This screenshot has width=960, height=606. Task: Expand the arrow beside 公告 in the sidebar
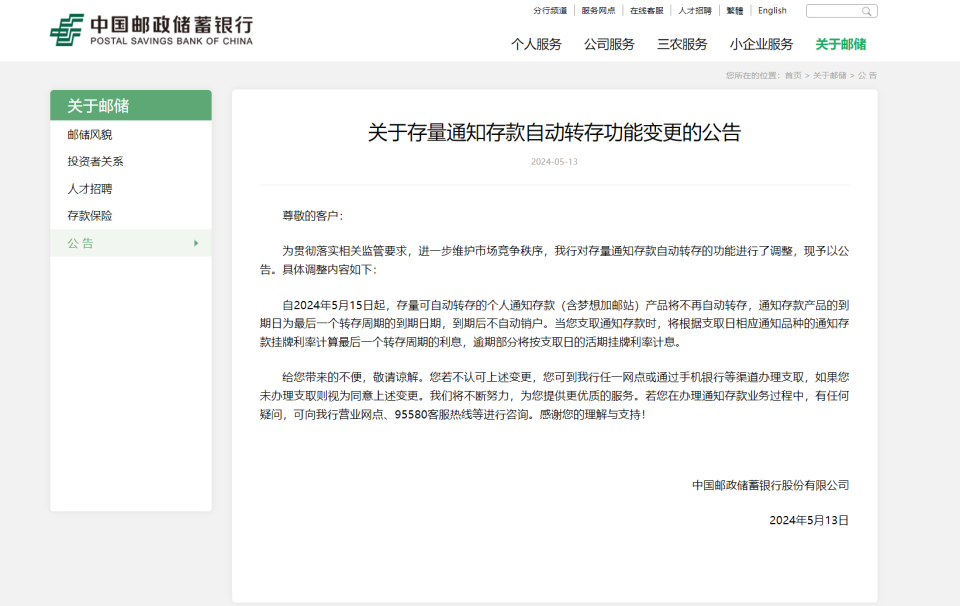pyautogui.click(x=196, y=243)
